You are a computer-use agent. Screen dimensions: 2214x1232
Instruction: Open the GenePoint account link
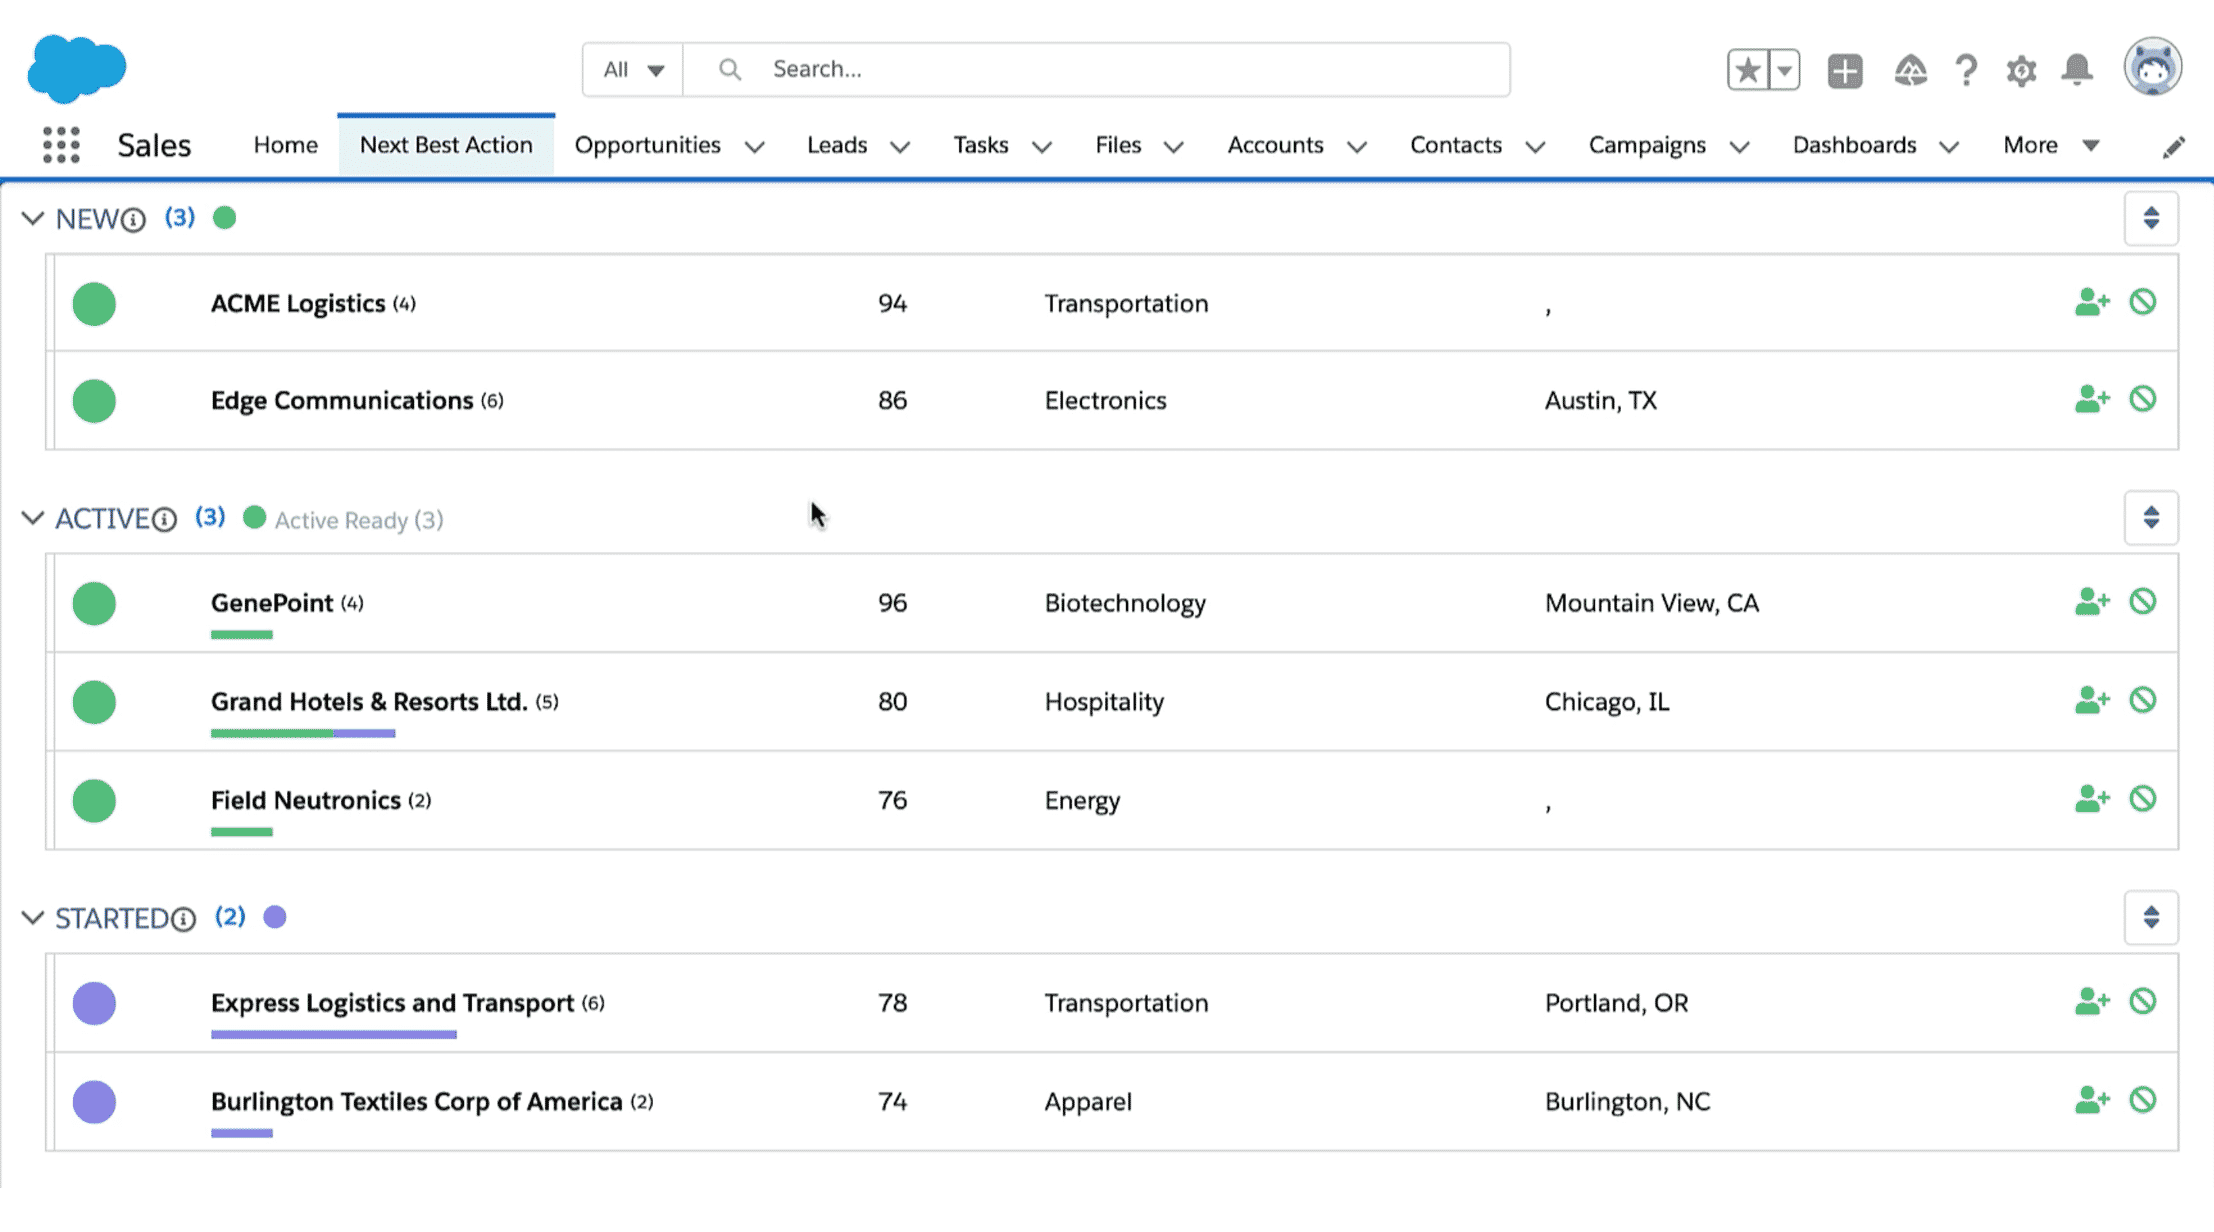(x=272, y=603)
